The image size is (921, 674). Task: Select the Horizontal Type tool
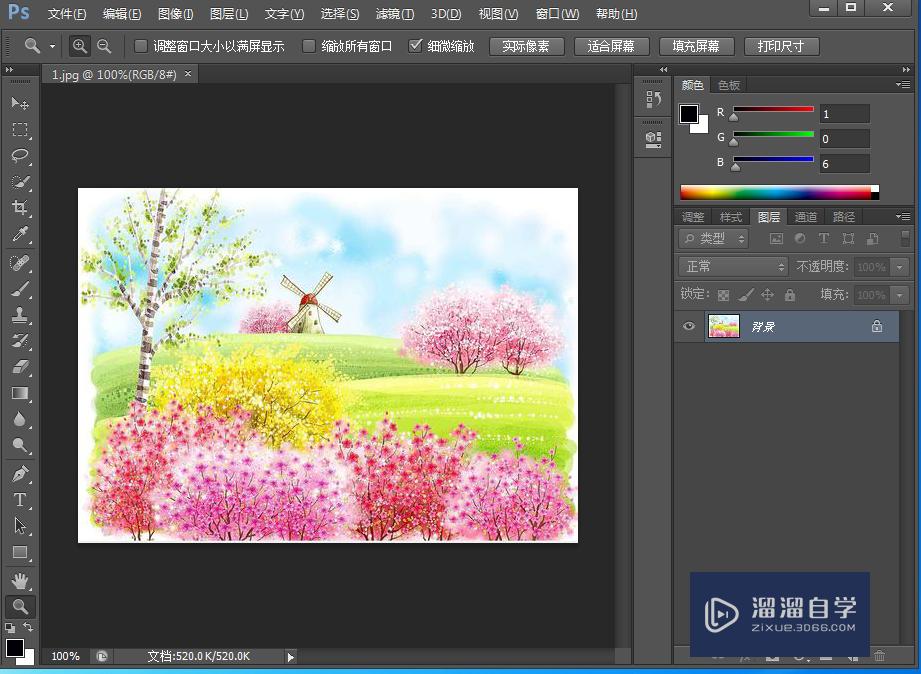(19, 500)
